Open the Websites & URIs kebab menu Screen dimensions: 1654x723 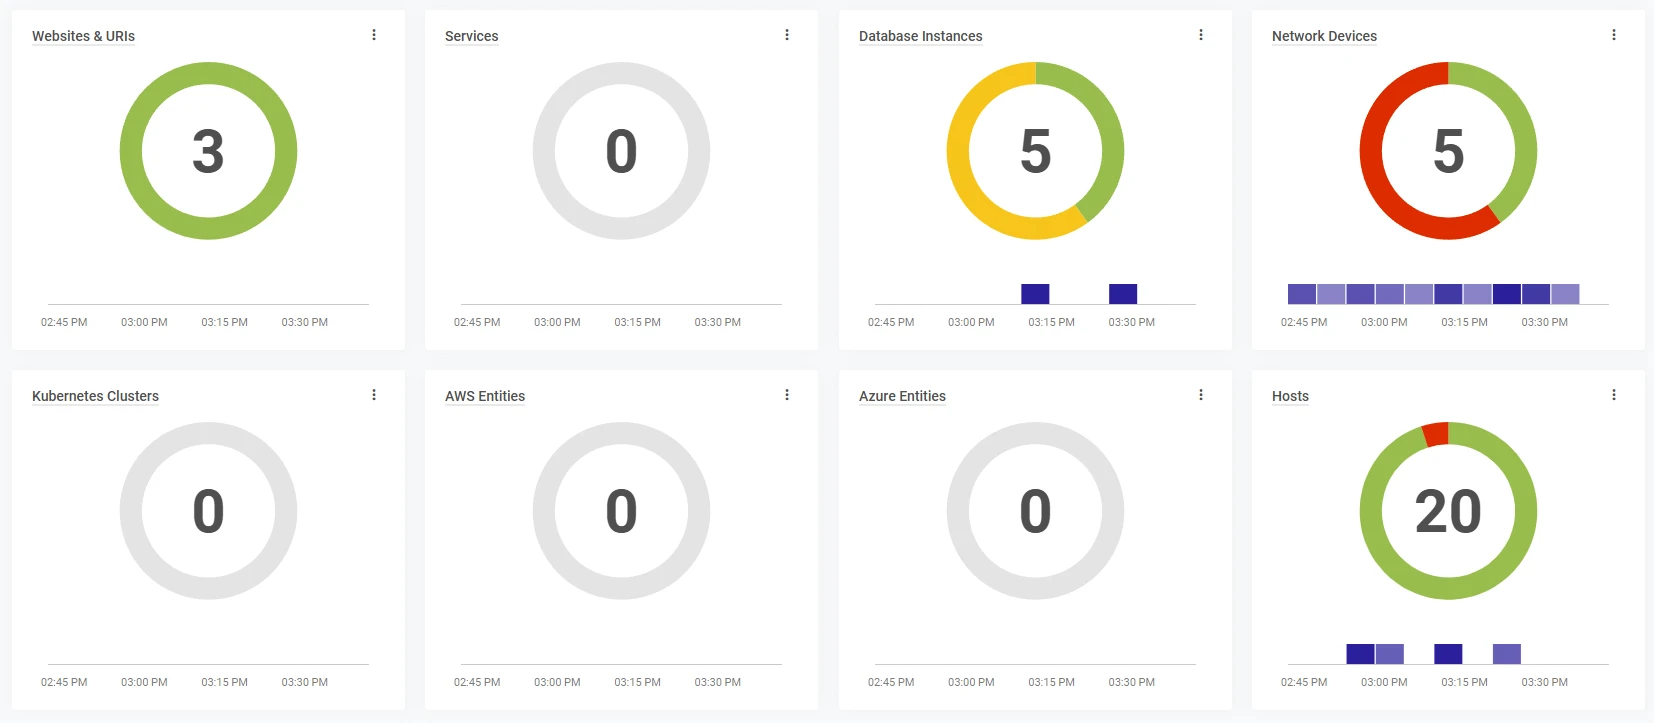point(374,35)
